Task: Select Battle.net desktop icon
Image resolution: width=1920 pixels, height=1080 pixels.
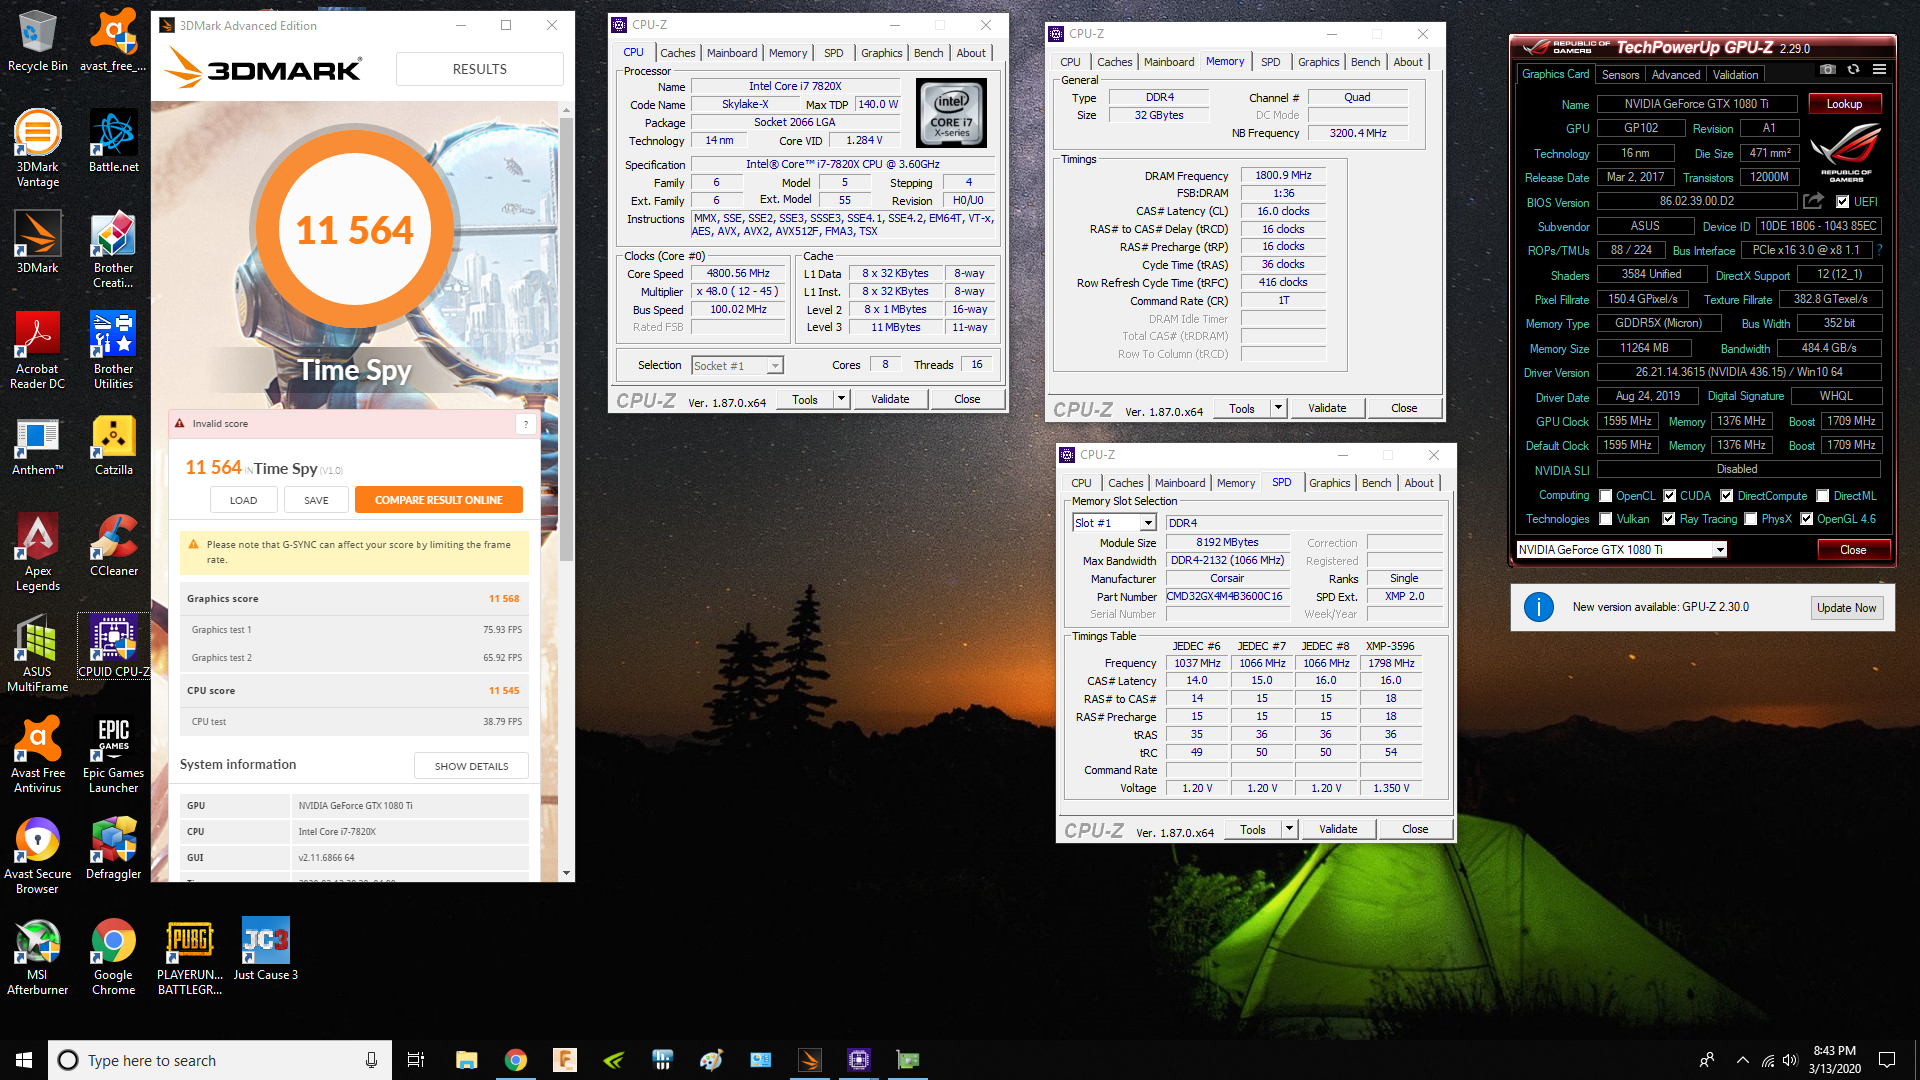Action: [113, 141]
